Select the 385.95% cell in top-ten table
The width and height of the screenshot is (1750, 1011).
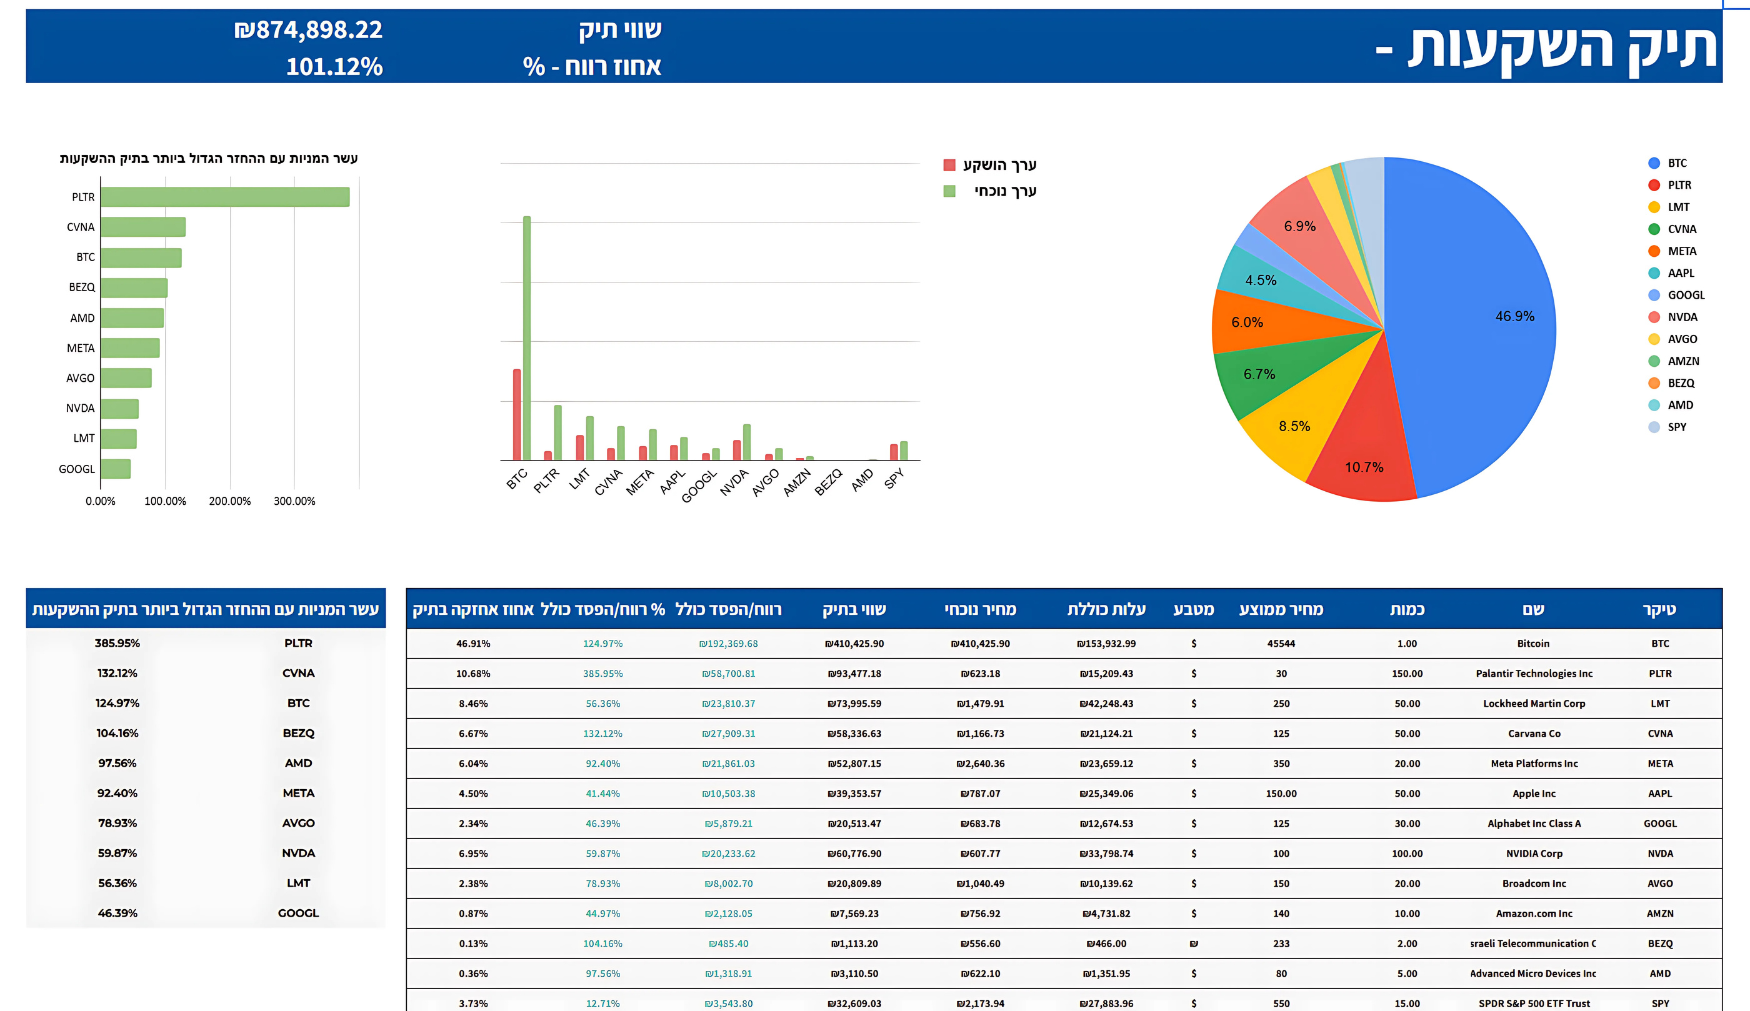[118, 643]
